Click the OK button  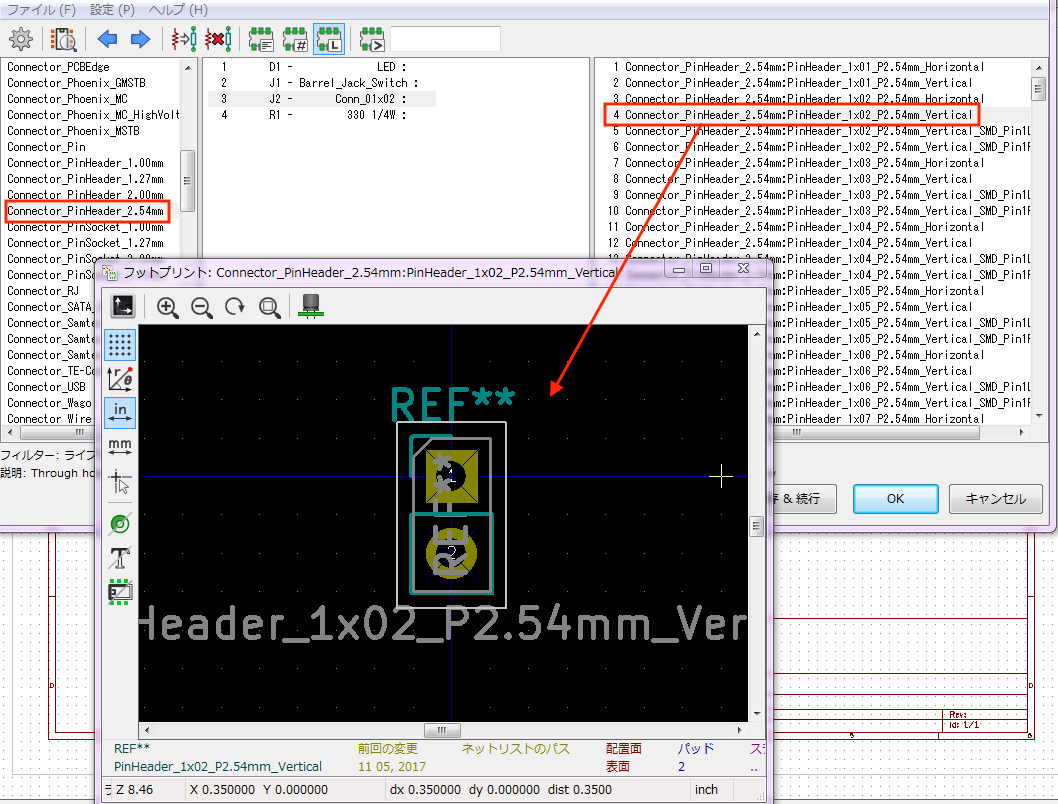point(895,498)
